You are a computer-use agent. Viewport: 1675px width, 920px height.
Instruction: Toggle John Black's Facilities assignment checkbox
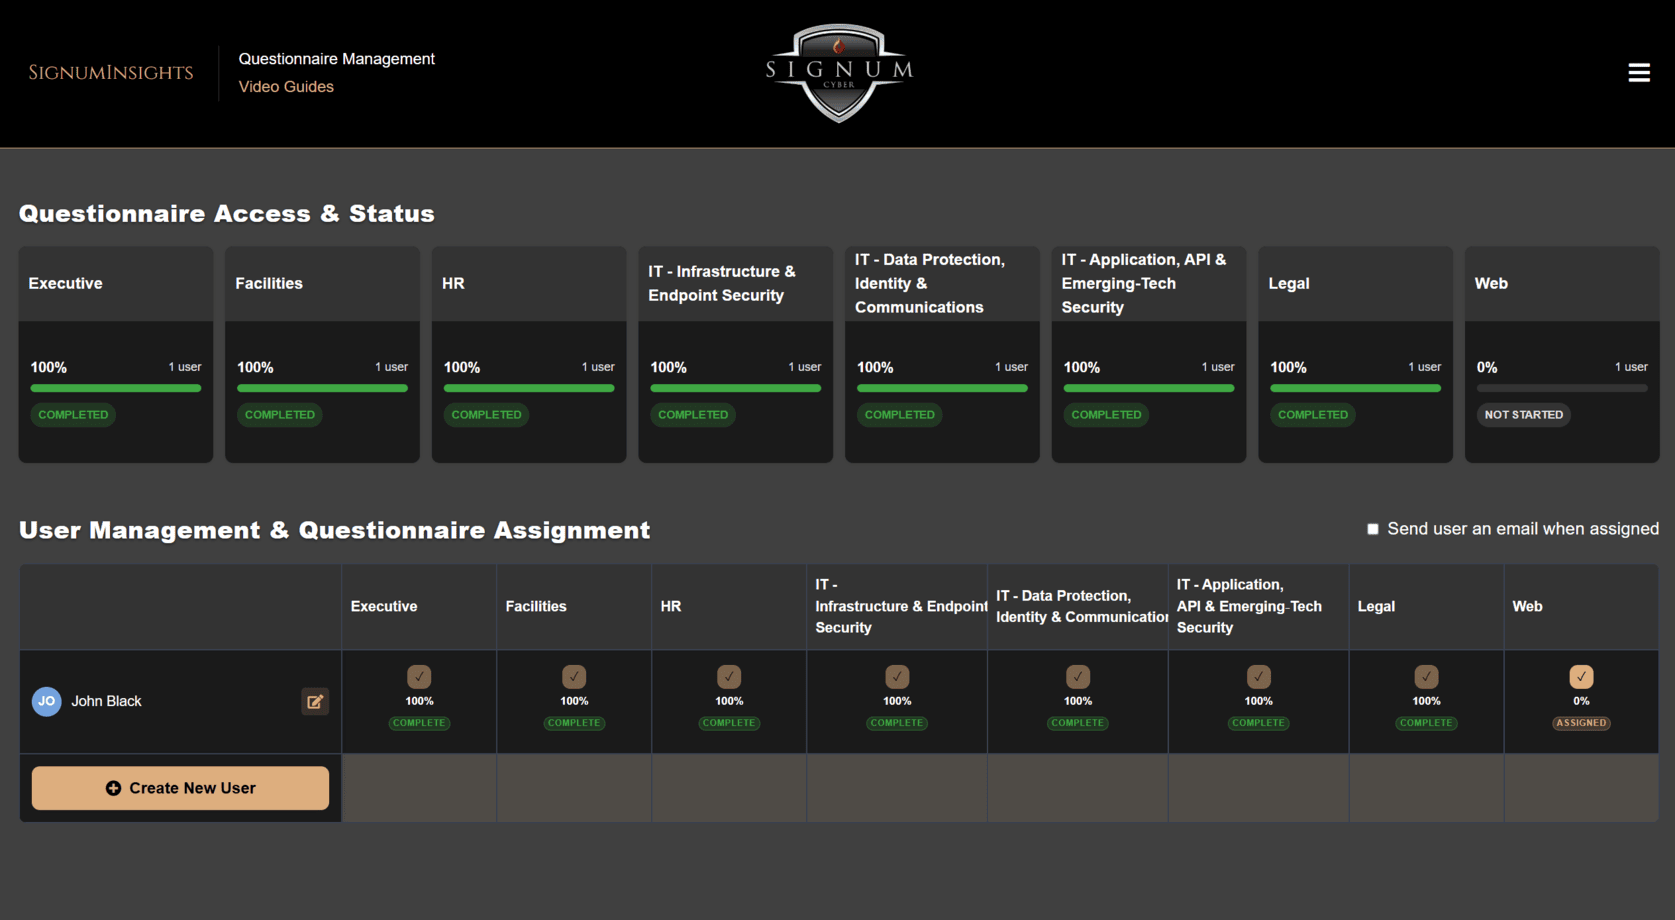[x=574, y=677]
